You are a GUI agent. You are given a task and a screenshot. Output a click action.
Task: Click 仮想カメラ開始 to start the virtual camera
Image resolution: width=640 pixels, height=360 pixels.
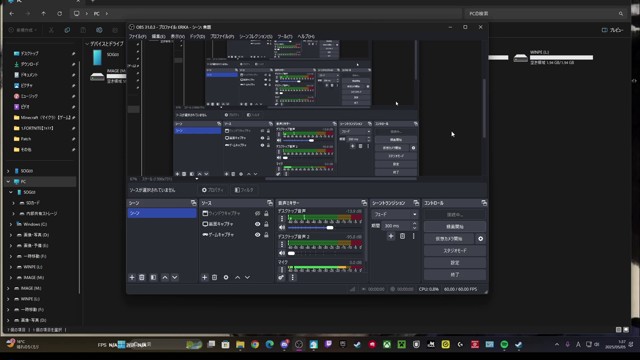pos(449,239)
